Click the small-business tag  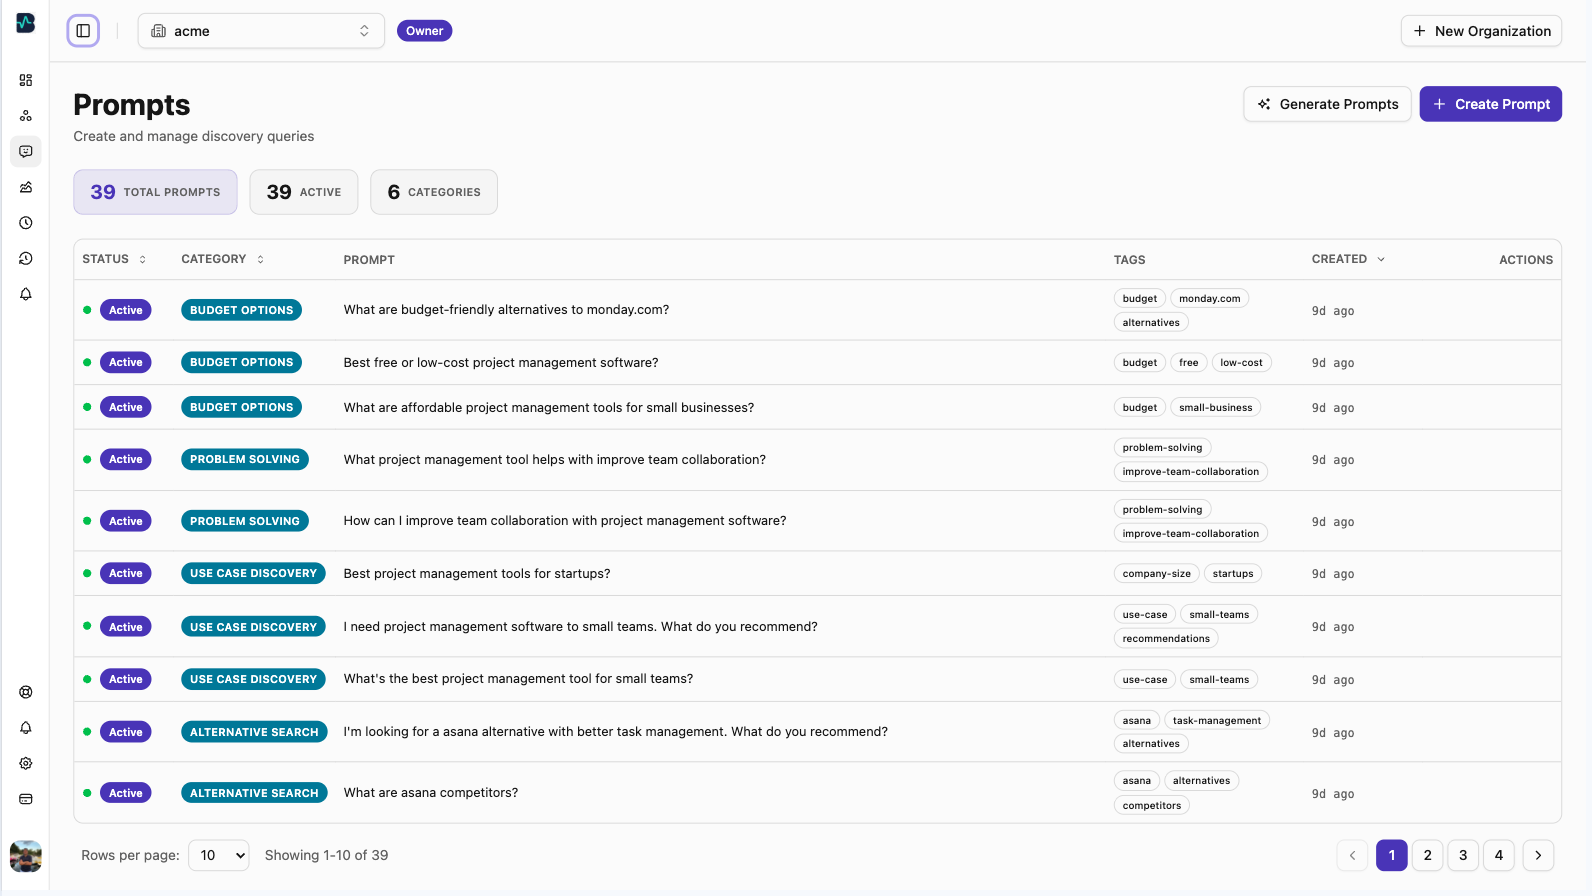click(1215, 407)
